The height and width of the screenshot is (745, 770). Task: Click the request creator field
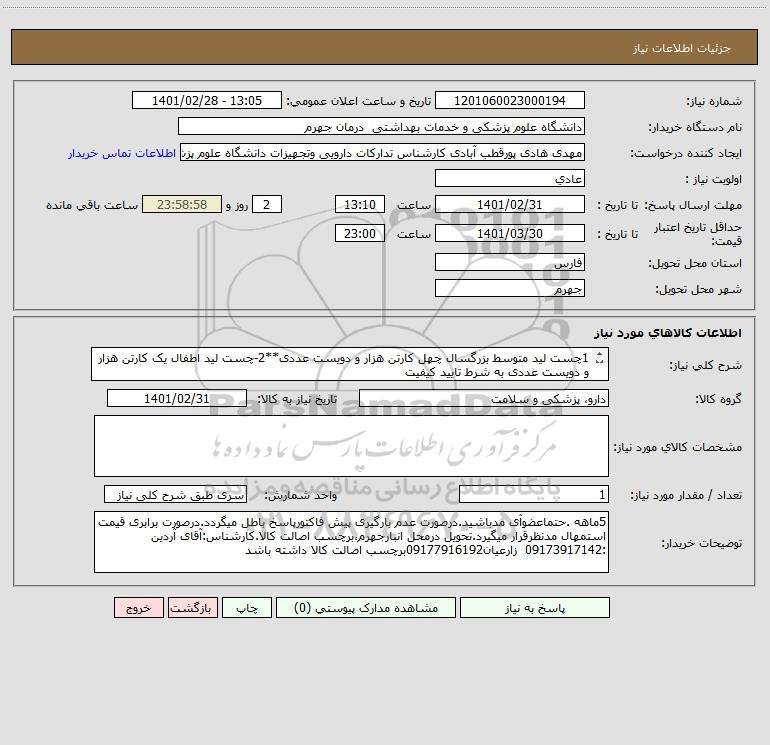[383, 153]
